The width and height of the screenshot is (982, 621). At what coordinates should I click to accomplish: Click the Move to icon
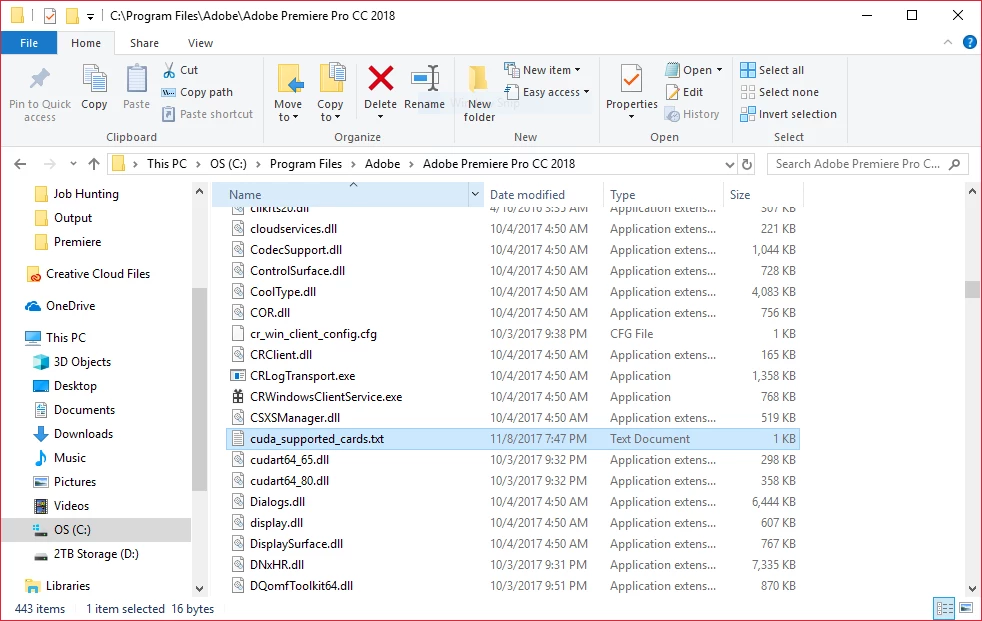pyautogui.click(x=289, y=80)
